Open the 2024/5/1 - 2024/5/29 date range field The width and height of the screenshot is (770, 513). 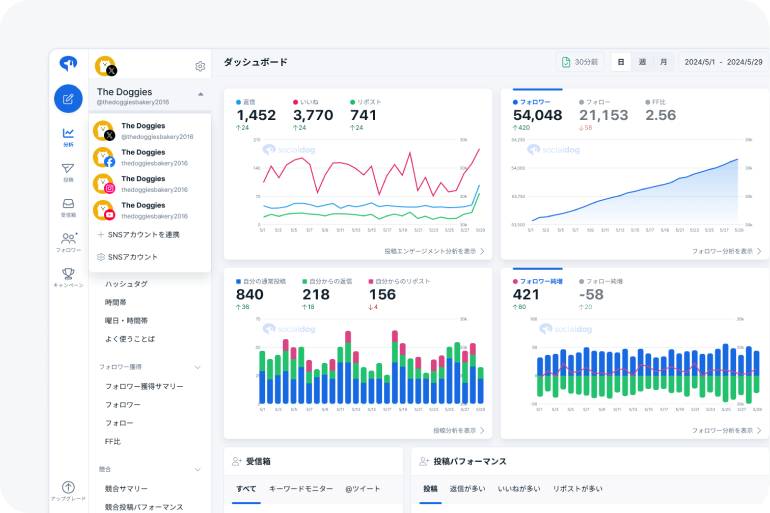coord(723,62)
